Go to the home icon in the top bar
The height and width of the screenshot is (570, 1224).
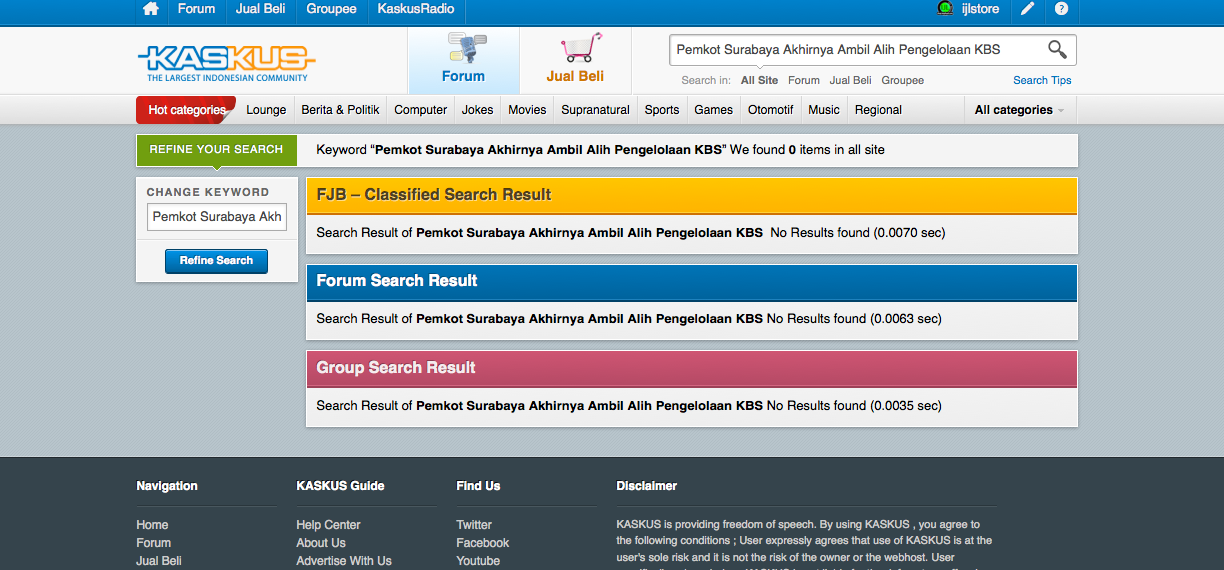coord(151,9)
